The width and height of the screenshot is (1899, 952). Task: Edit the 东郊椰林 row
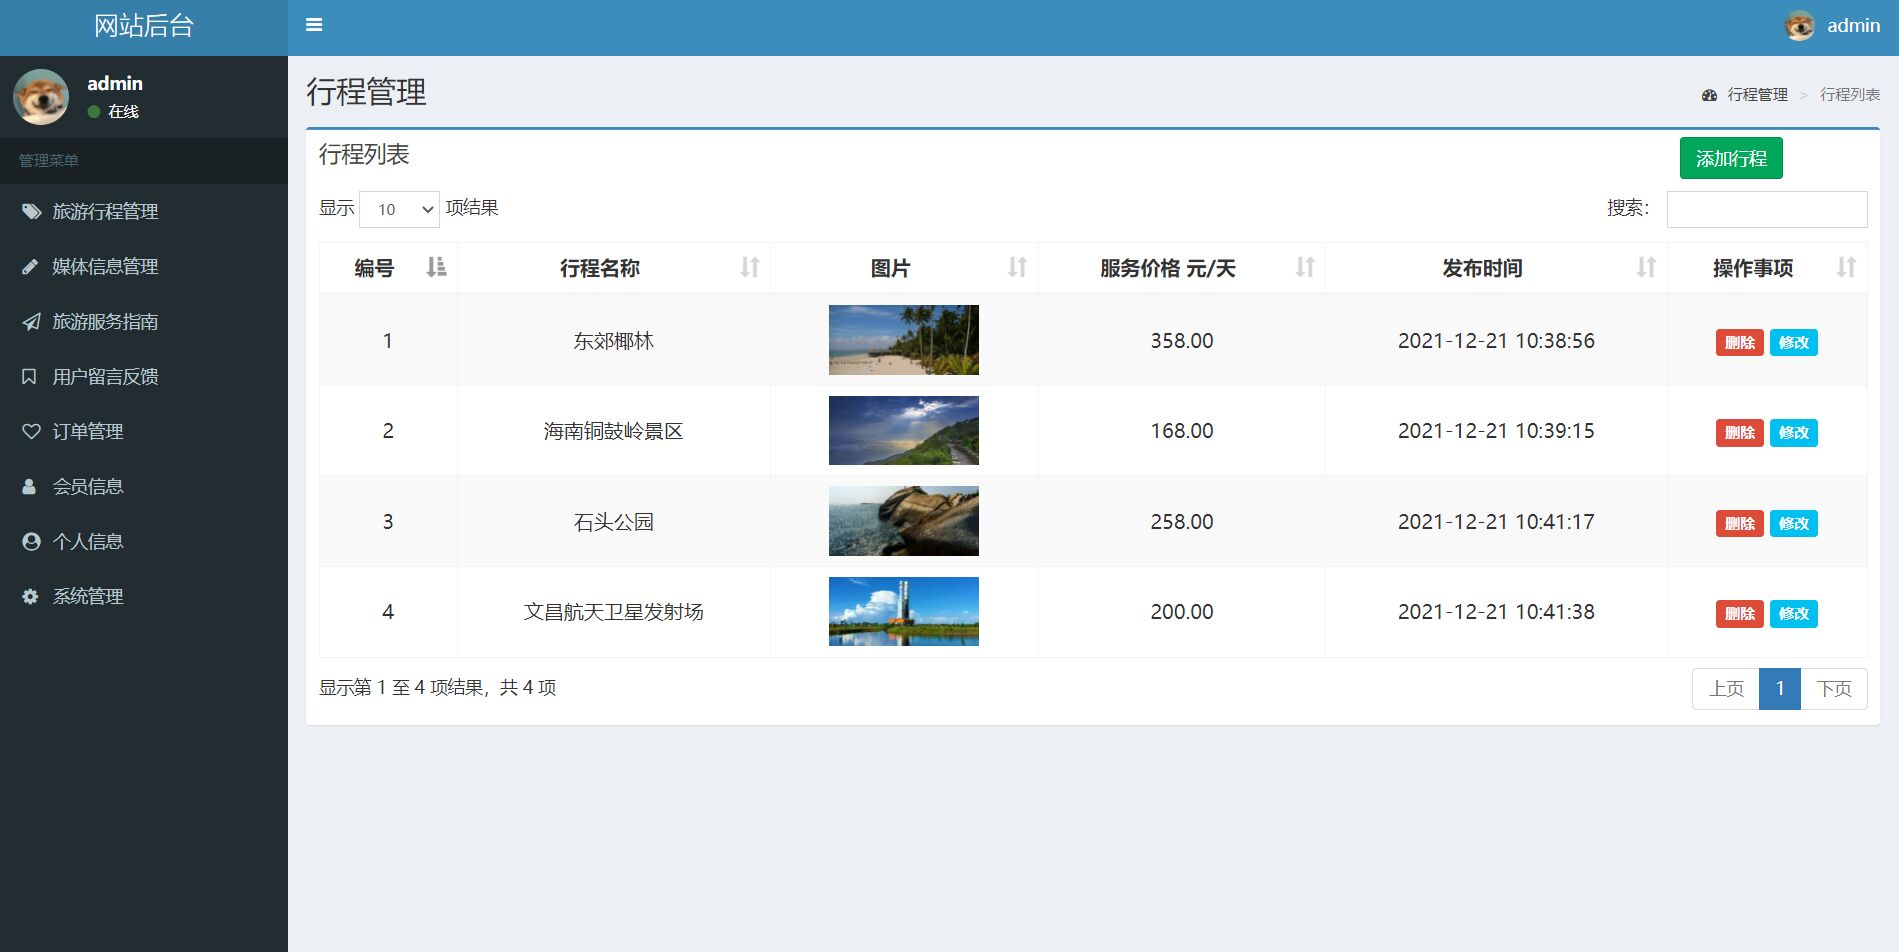[1794, 342]
